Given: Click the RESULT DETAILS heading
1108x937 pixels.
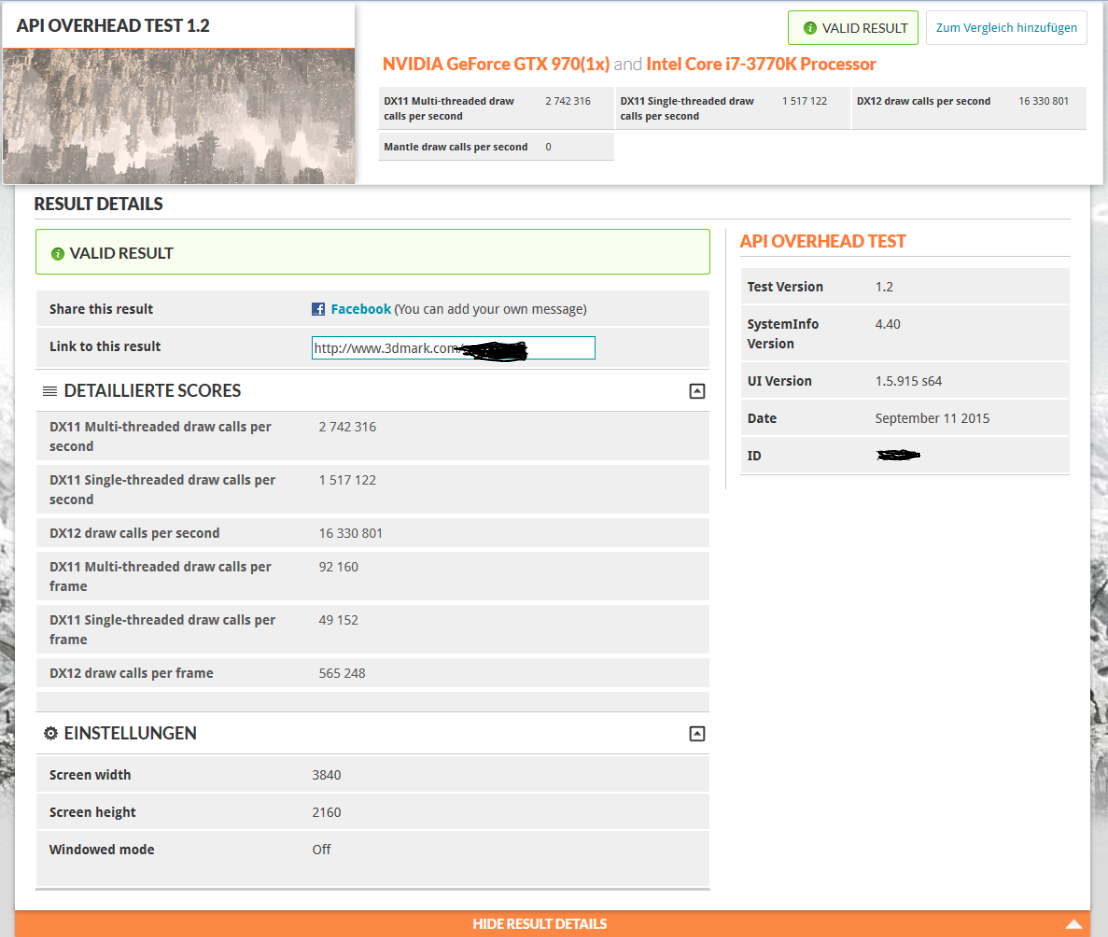Looking at the screenshot, I should [98, 204].
